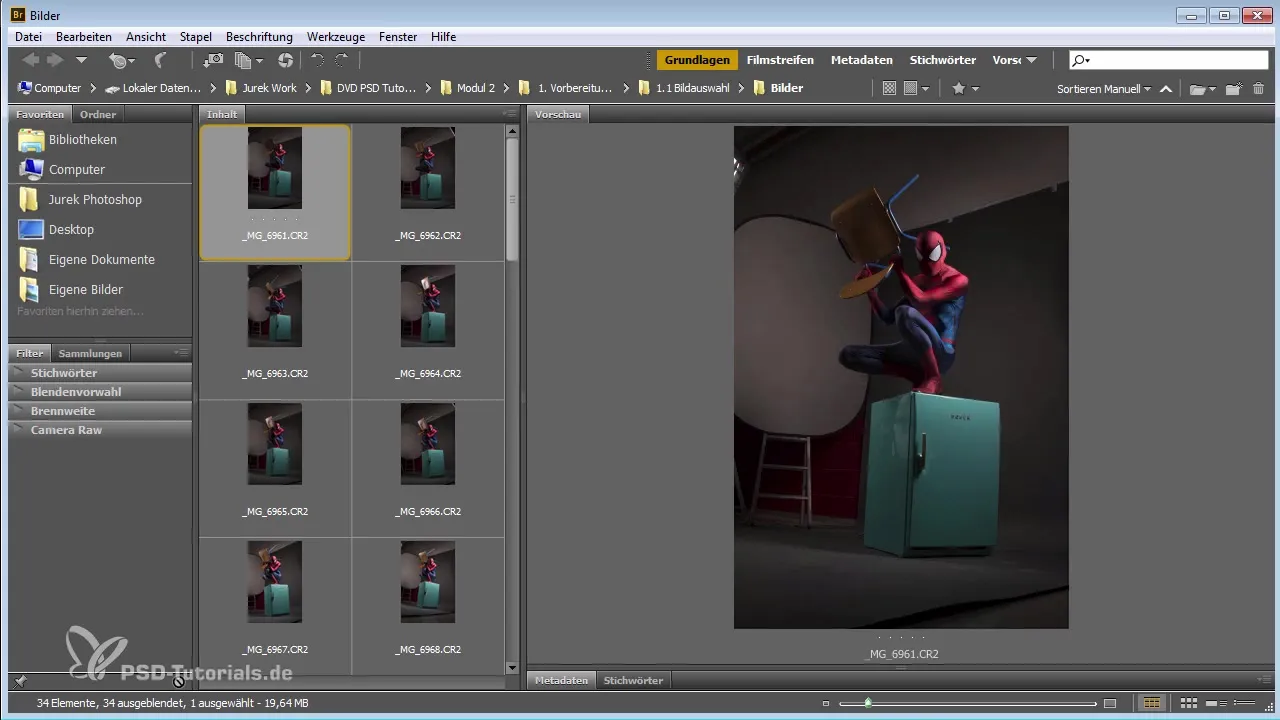
Task: Create a new folder icon
Action: (x=1234, y=88)
